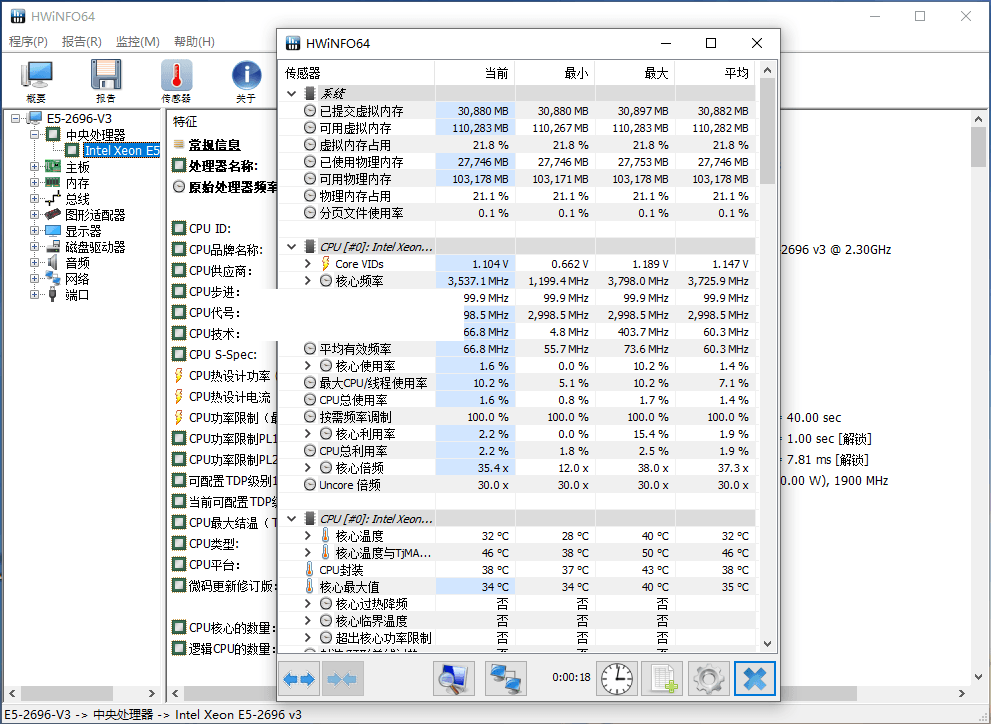The width and height of the screenshot is (991, 724).
Task: Open the 程序(P) menu
Action: [28, 42]
